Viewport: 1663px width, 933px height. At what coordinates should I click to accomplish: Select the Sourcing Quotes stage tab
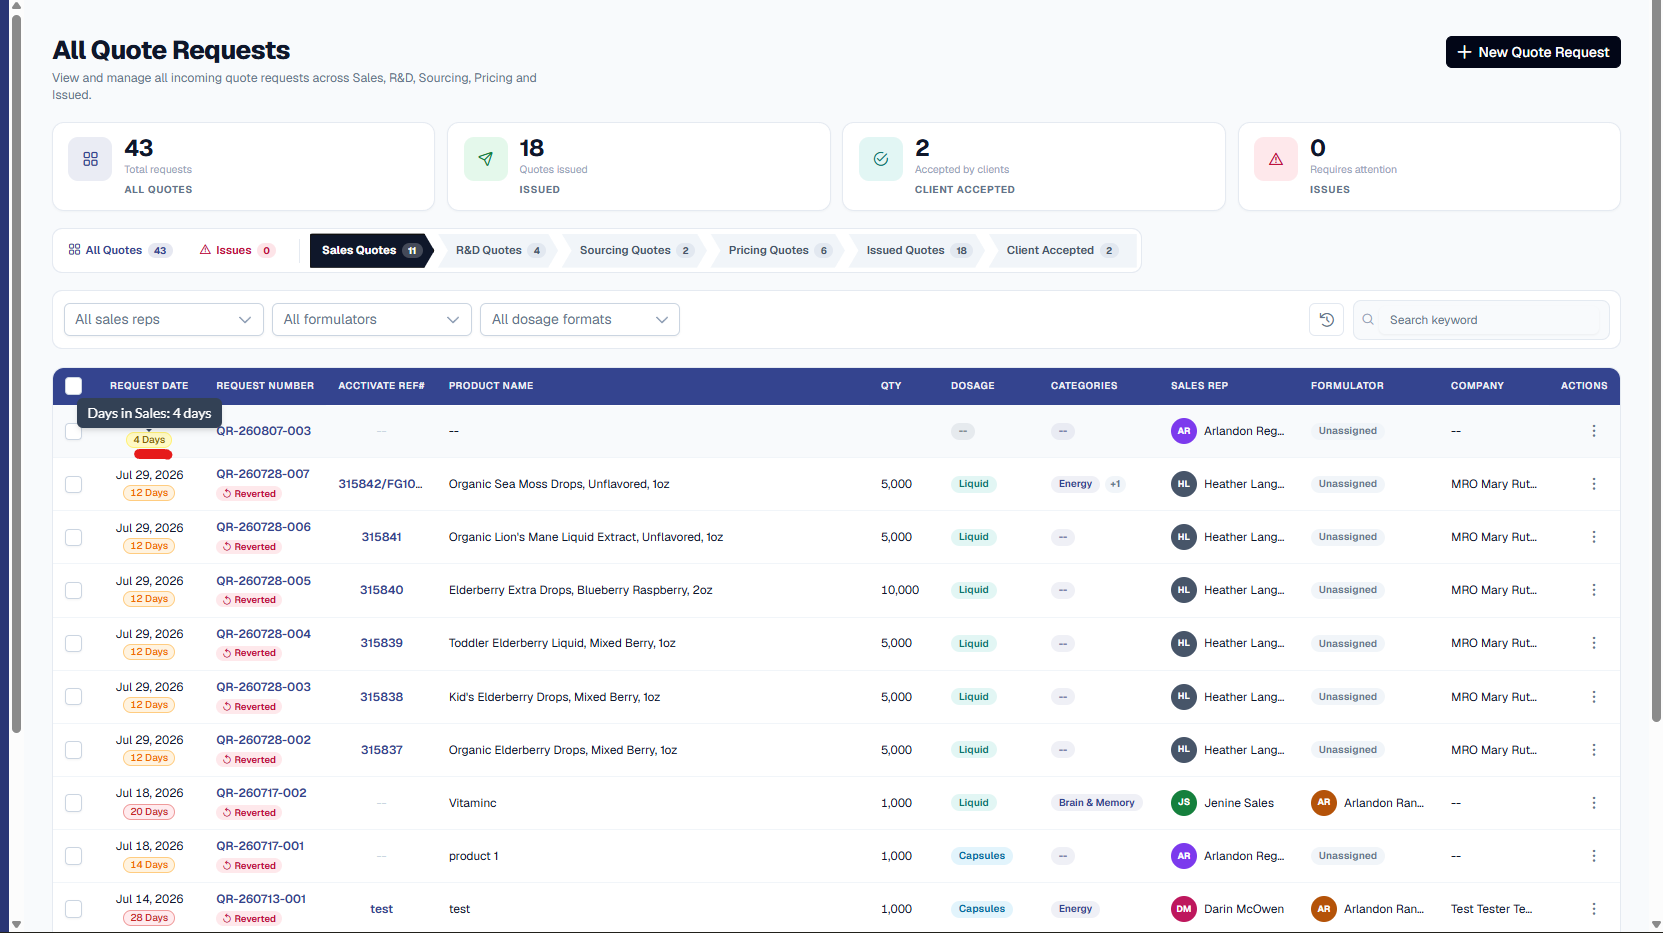coord(634,251)
